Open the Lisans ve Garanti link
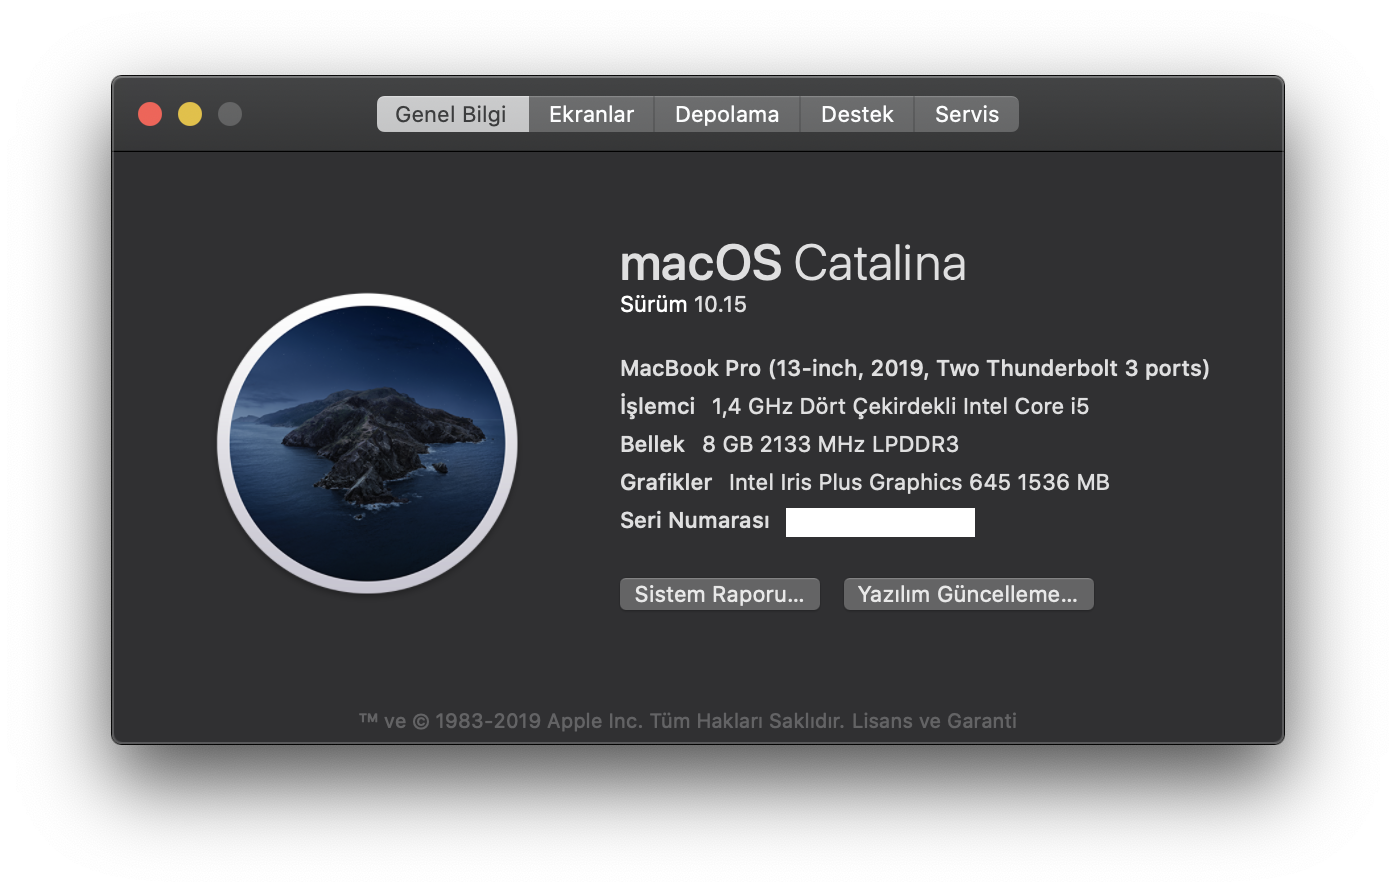Image resolution: width=1396 pixels, height=892 pixels. tap(934, 721)
